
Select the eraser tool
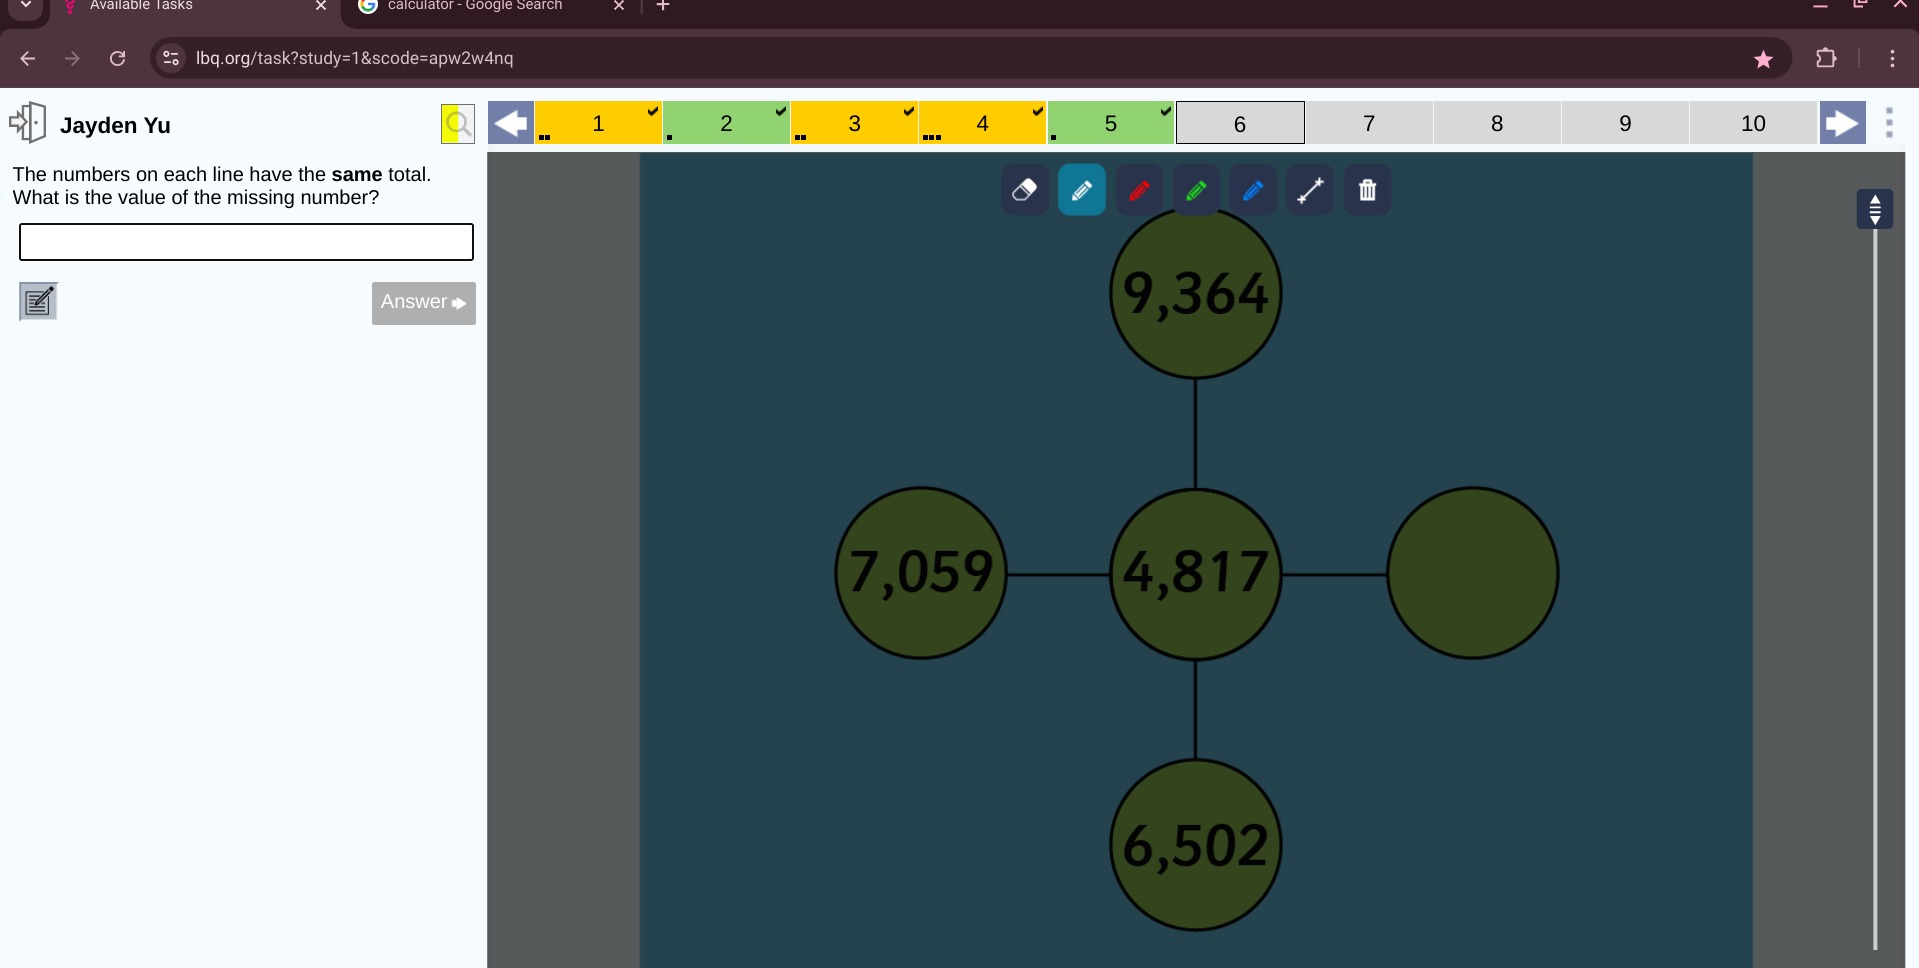1024,190
